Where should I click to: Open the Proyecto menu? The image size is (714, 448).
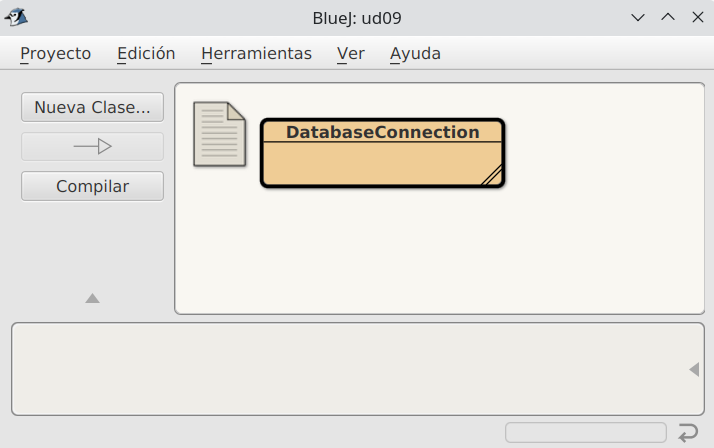tap(55, 54)
